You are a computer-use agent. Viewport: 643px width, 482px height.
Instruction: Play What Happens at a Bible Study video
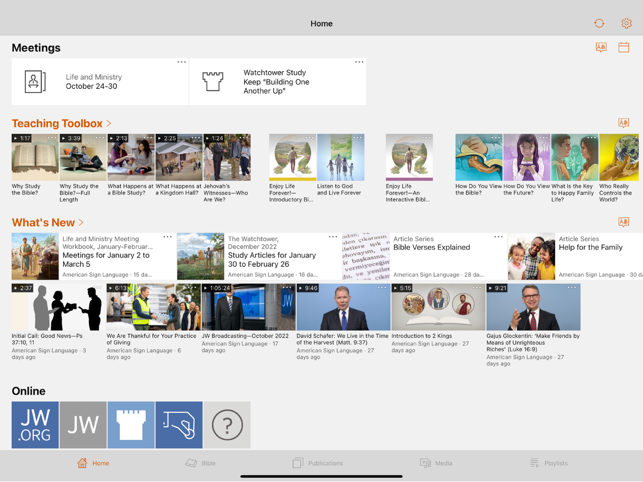(x=131, y=158)
